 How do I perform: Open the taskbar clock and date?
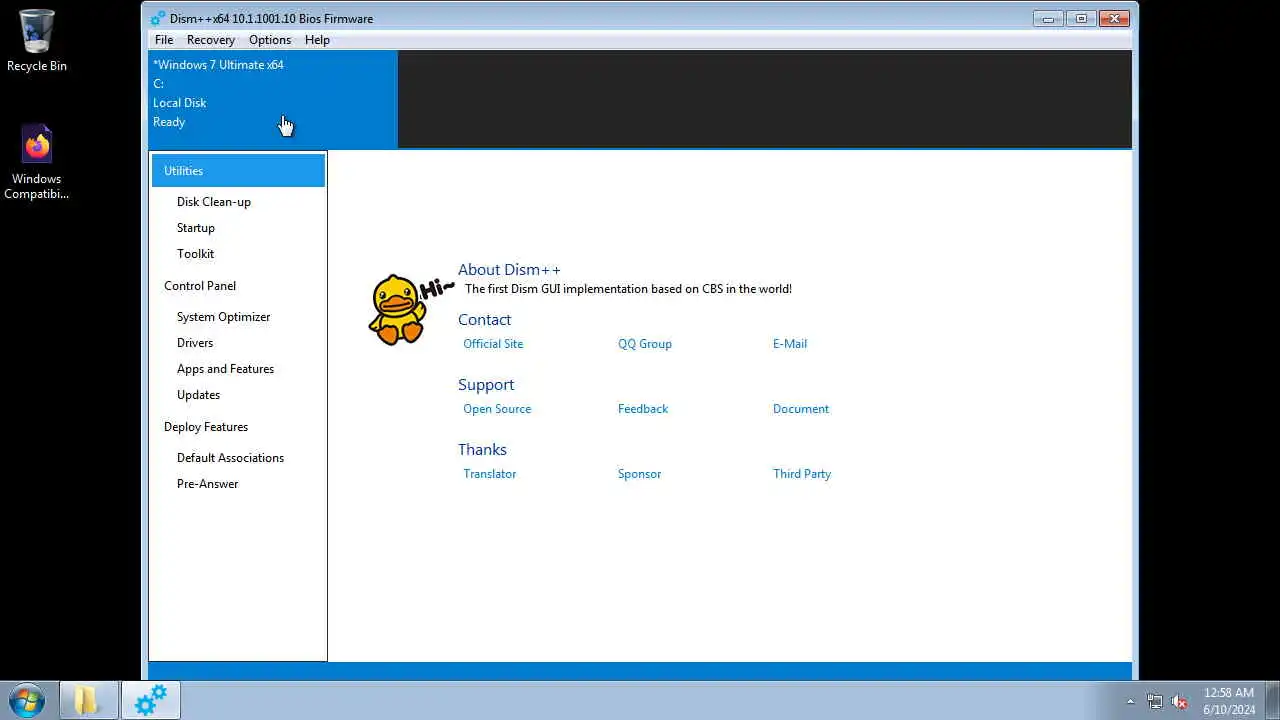click(x=1229, y=701)
